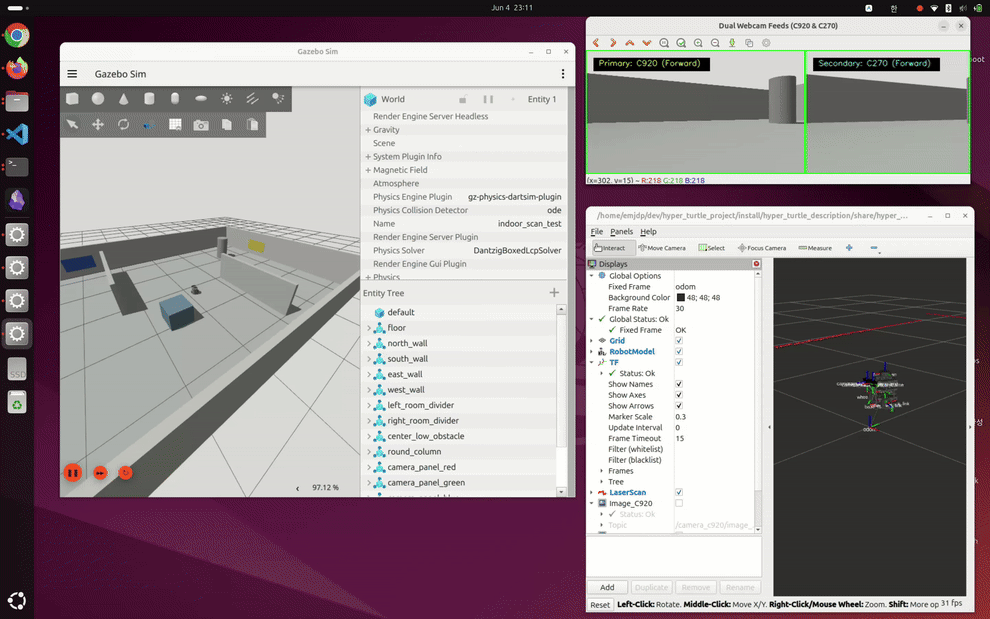Pause the Gazebo simulation
The height and width of the screenshot is (619, 990).
tap(73, 472)
